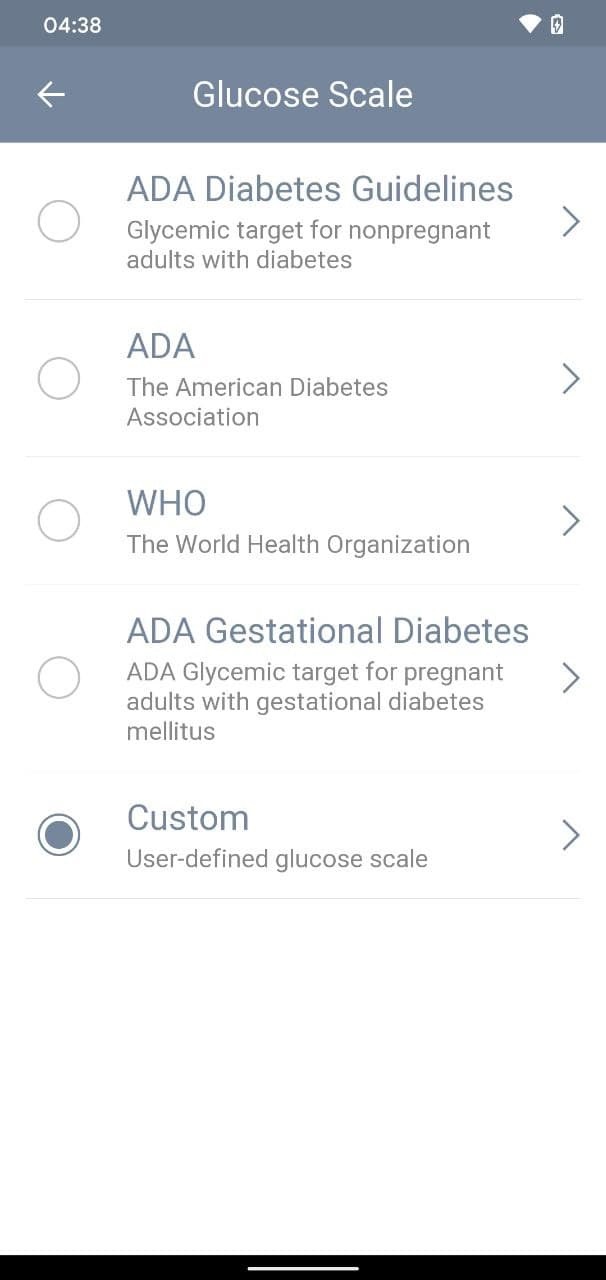Image resolution: width=606 pixels, height=1280 pixels.
Task: Go back using the arrow icon
Action: pyautogui.click(x=51, y=94)
